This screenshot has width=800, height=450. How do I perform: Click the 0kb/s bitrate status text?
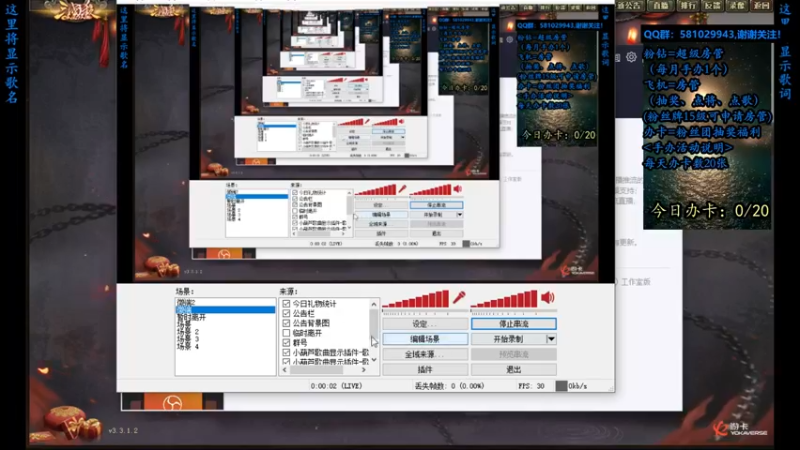(578, 386)
